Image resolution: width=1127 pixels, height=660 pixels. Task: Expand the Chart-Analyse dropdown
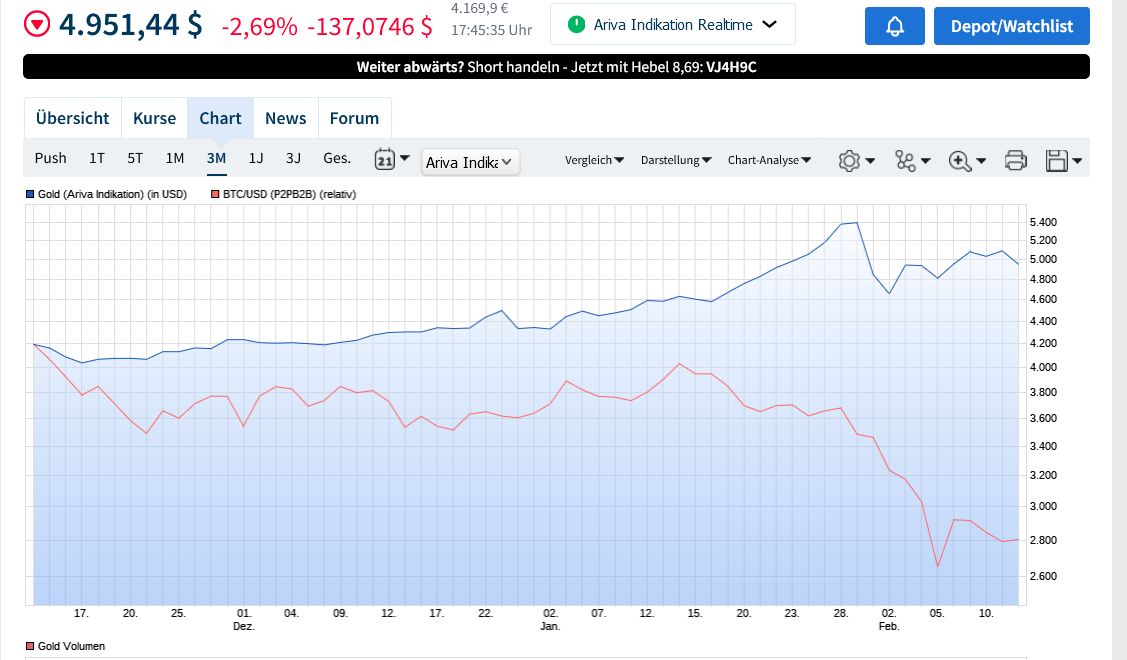(769, 160)
